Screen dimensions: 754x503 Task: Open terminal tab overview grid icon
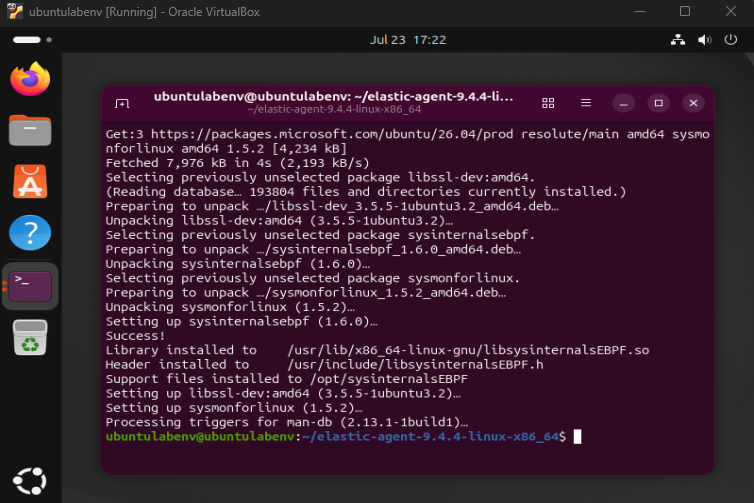[x=548, y=103]
